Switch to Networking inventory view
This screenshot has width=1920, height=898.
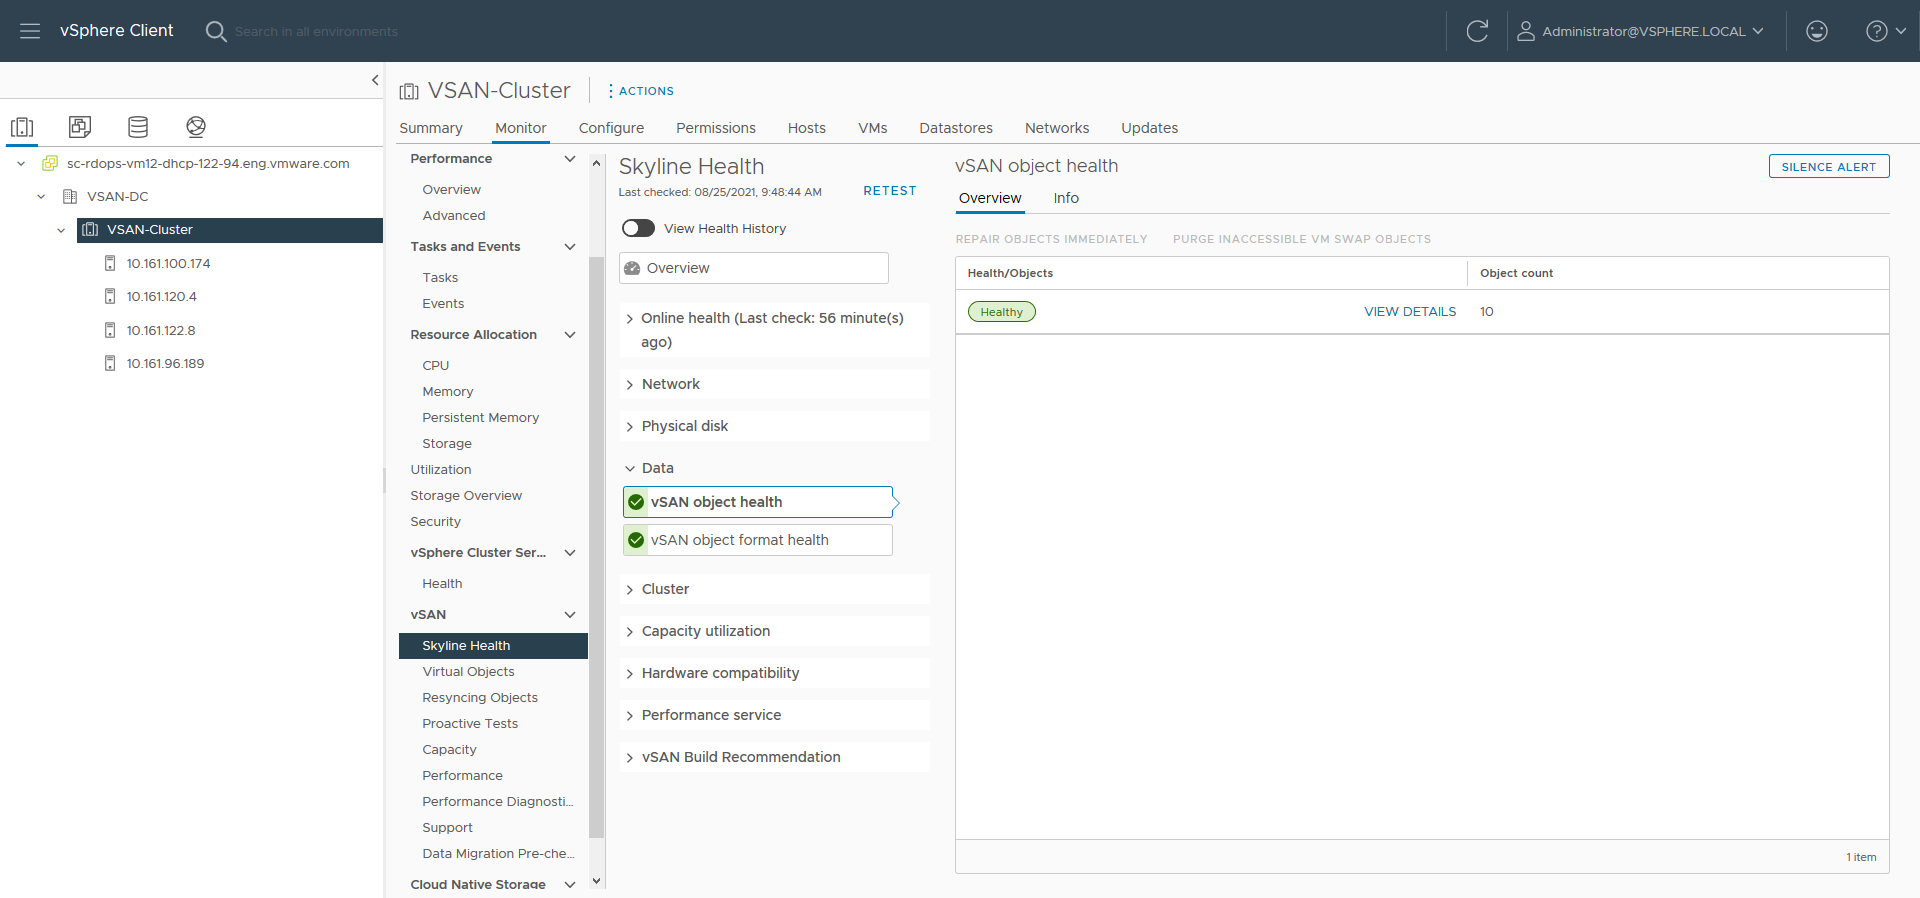click(196, 127)
